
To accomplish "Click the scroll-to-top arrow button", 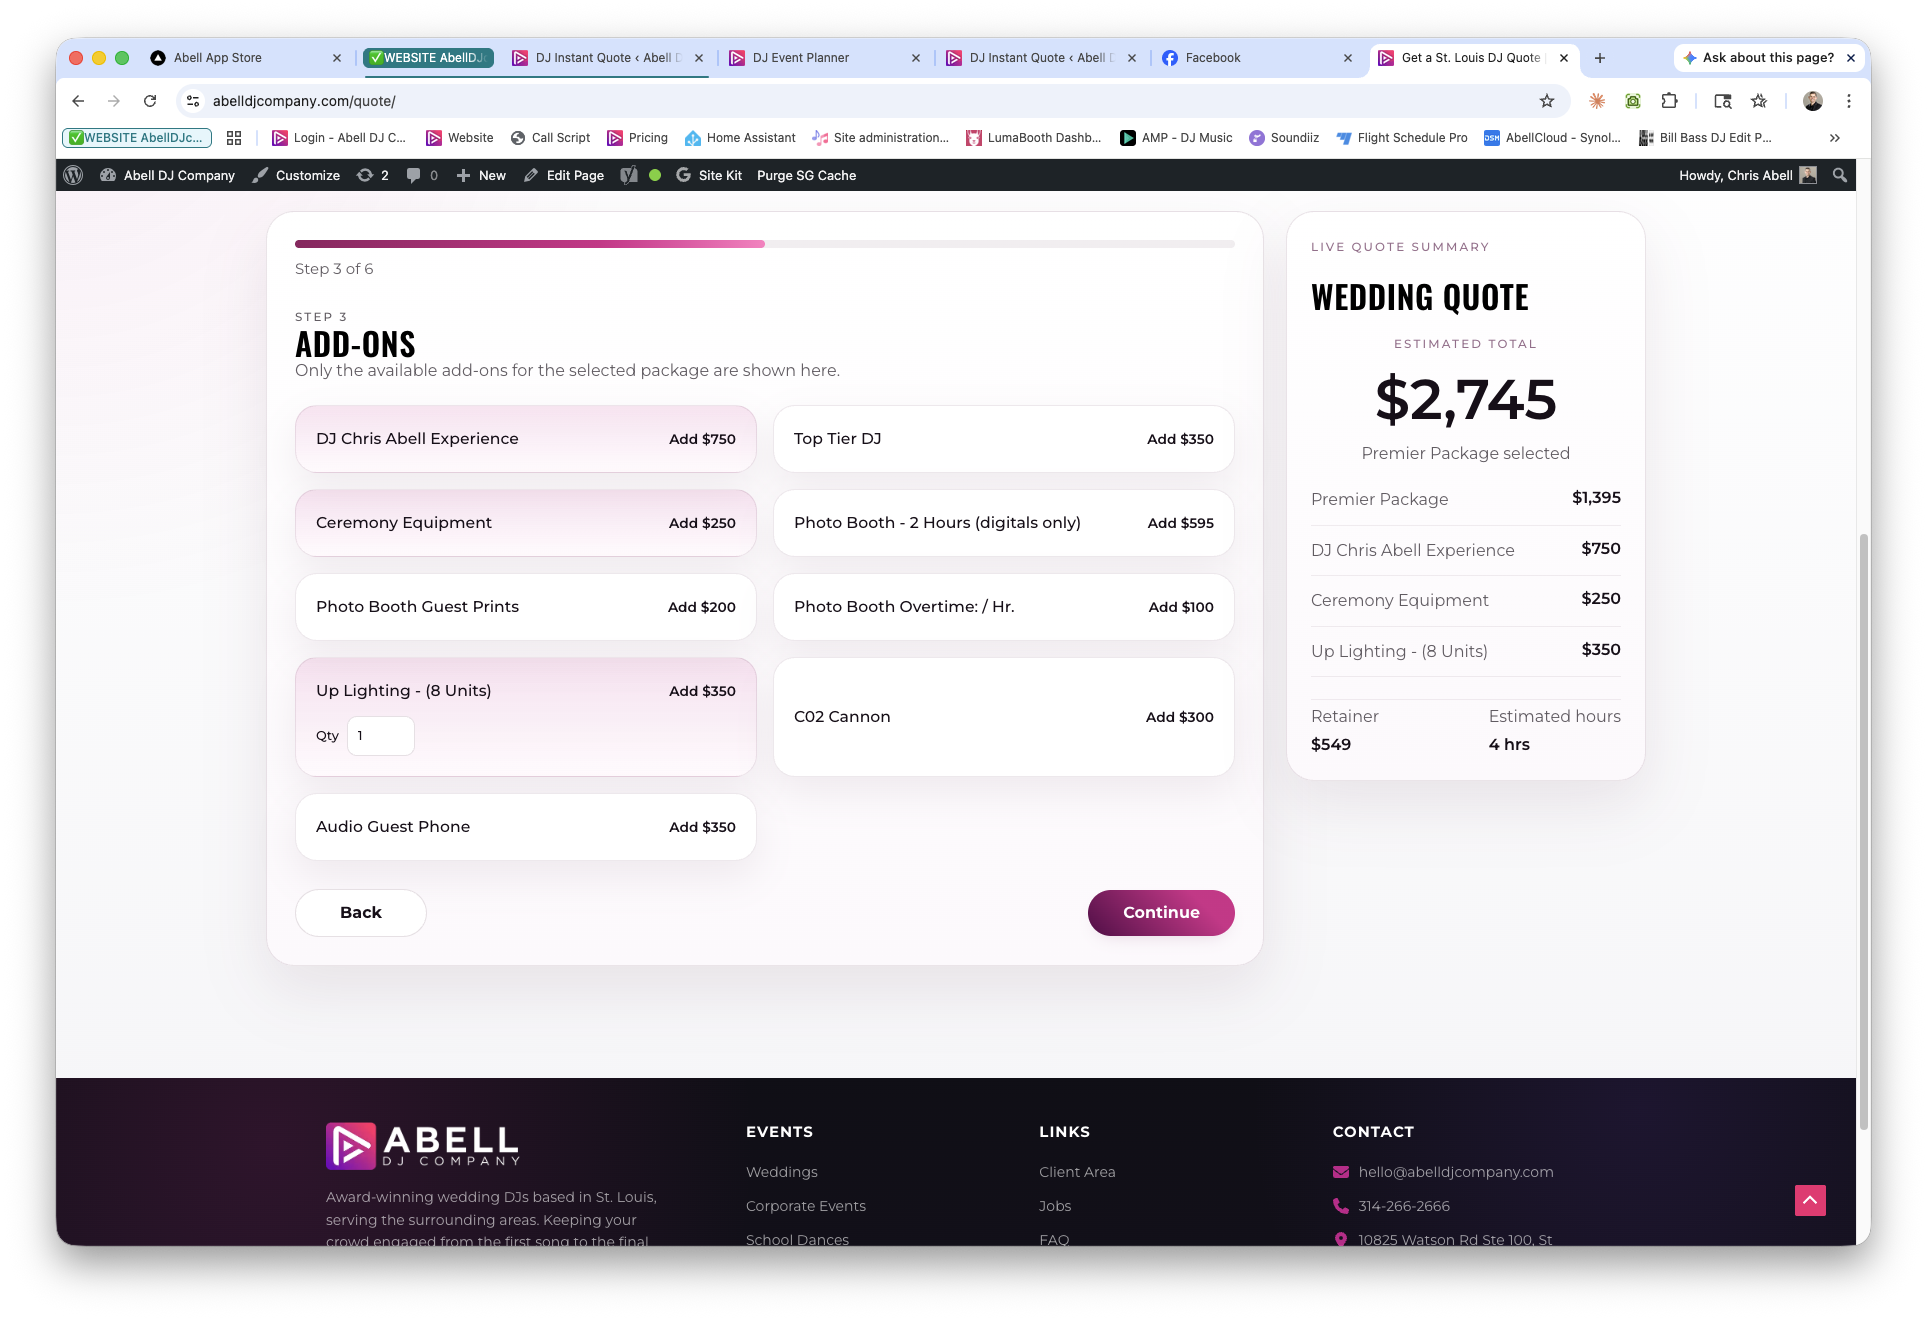I will 1810,1200.
